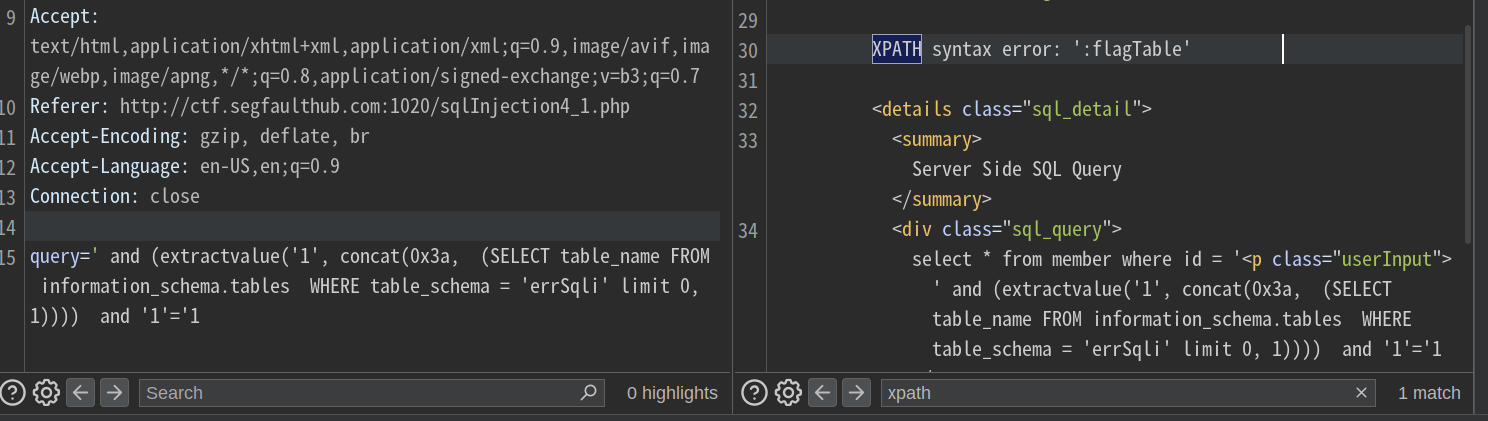Click highlighted XPATH word in response
Screen dimensions: 1488x421
897,49
